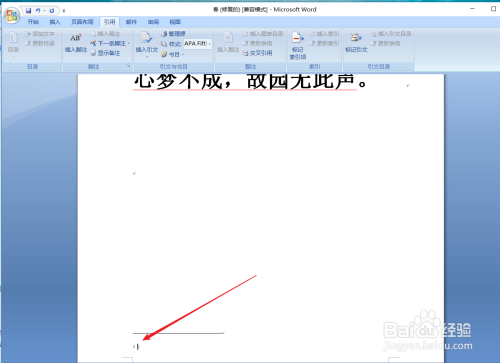Undo the last action
The image size is (500, 363).
tap(38, 11)
